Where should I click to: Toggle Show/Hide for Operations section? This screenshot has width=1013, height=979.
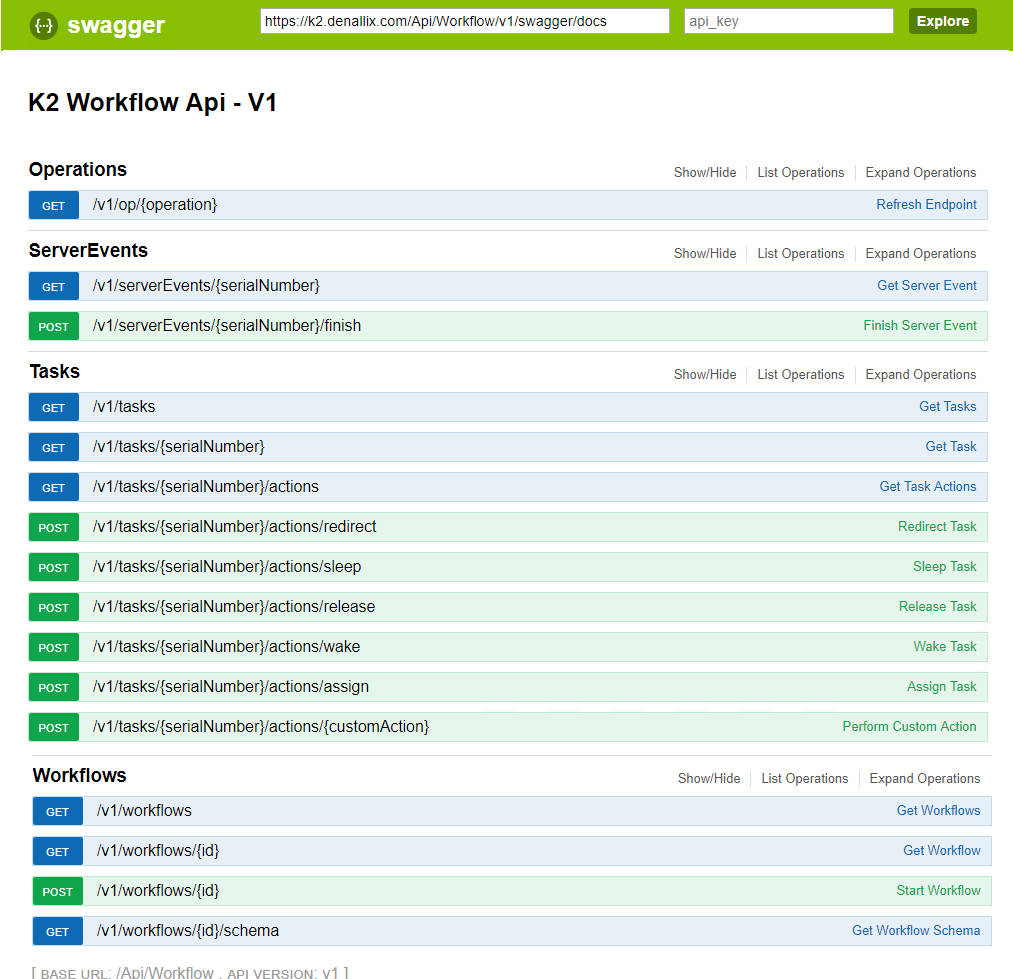click(704, 172)
